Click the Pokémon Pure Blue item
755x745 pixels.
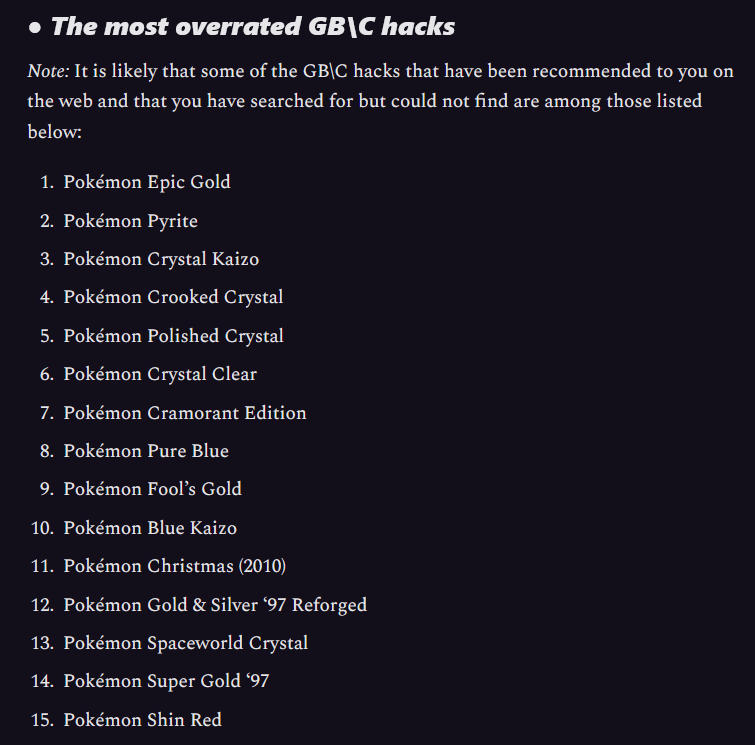point(146,451)
